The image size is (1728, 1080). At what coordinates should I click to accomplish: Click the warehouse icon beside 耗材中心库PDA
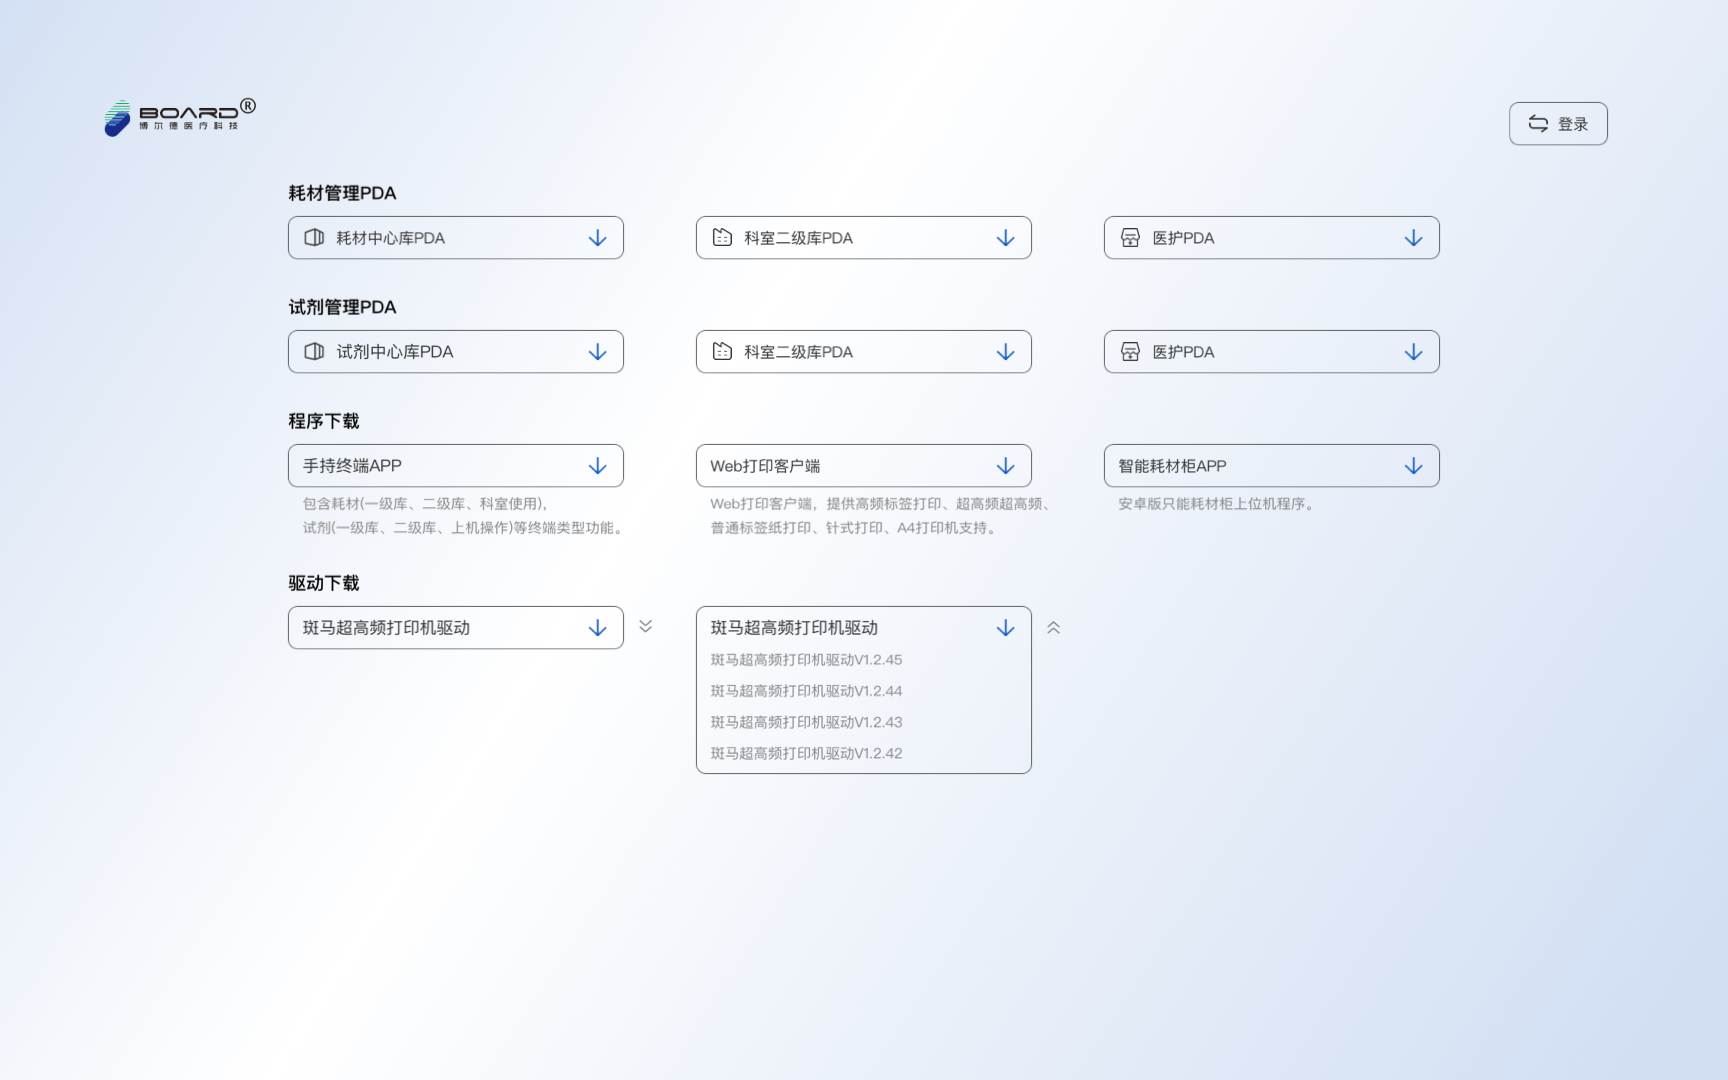click(314, 238)
